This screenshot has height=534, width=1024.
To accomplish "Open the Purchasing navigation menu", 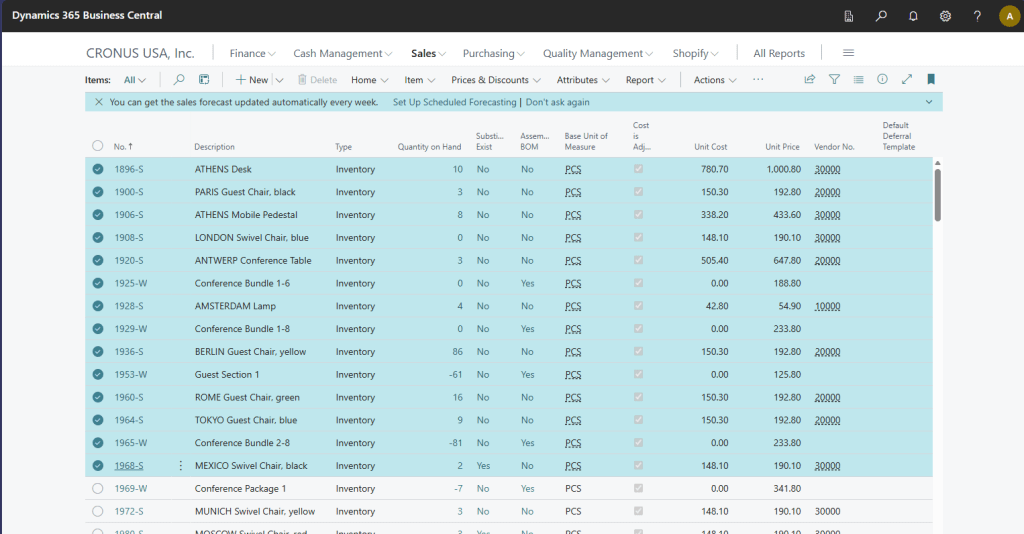I will point(494,54).
